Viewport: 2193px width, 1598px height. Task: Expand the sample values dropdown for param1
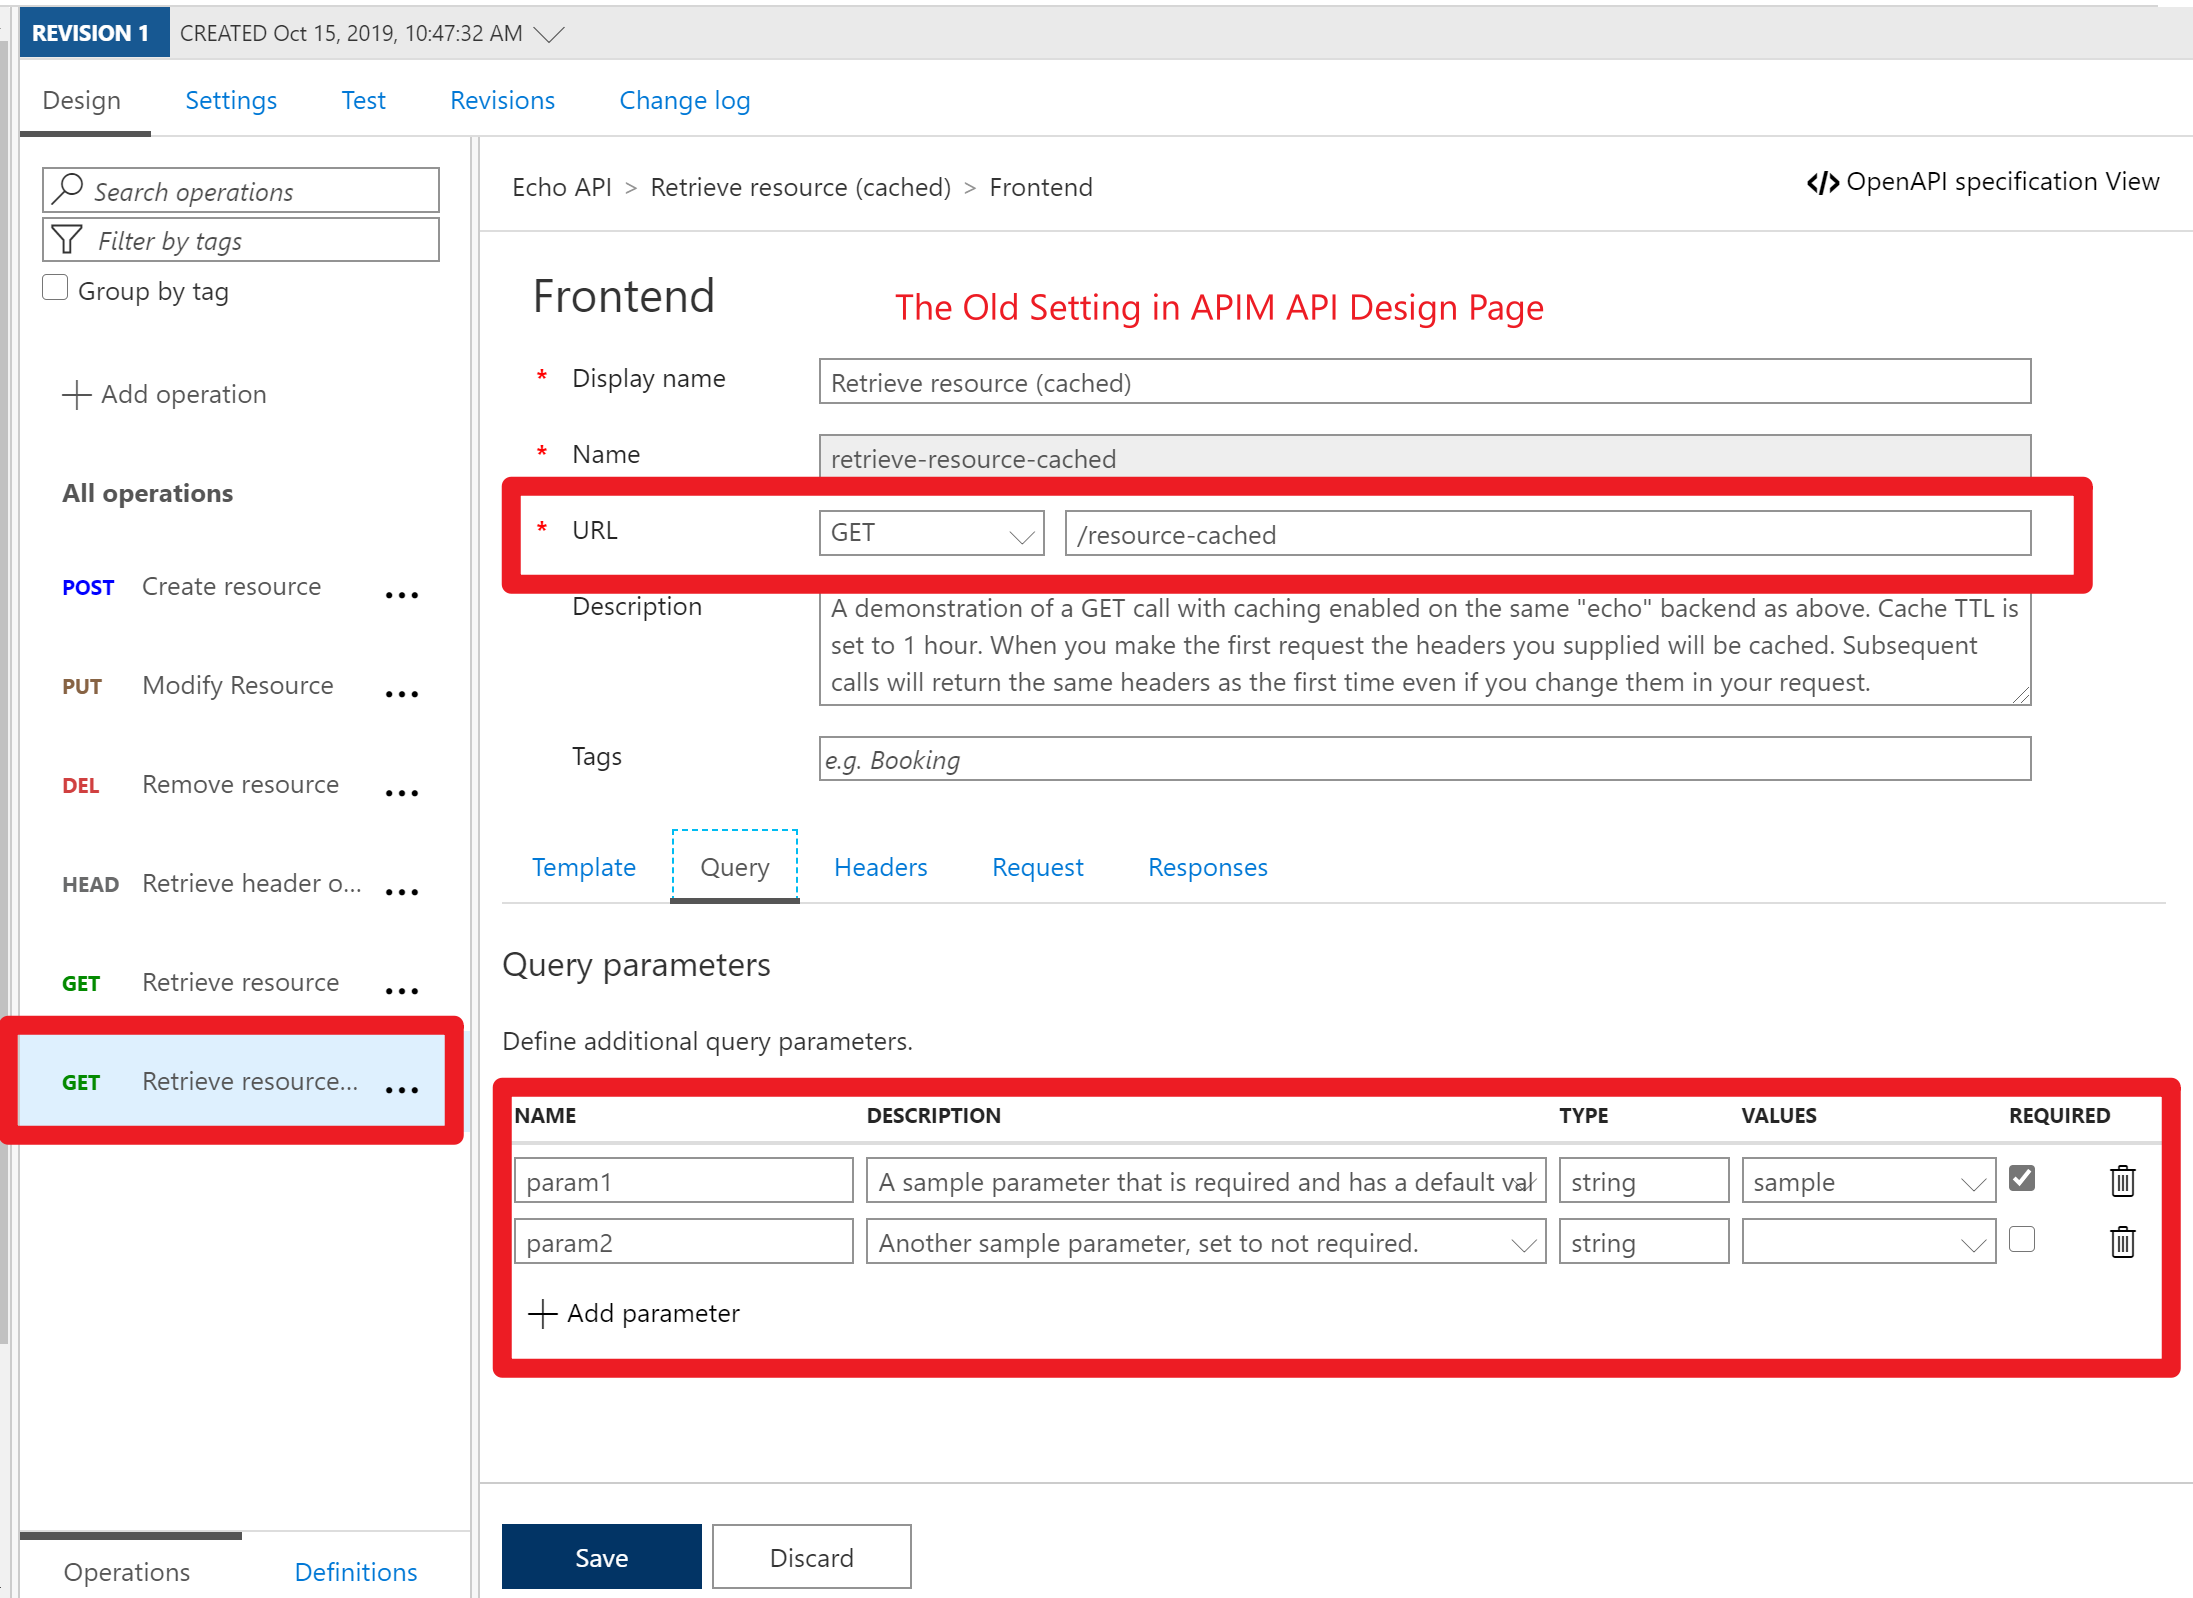pos(1972,1183)
